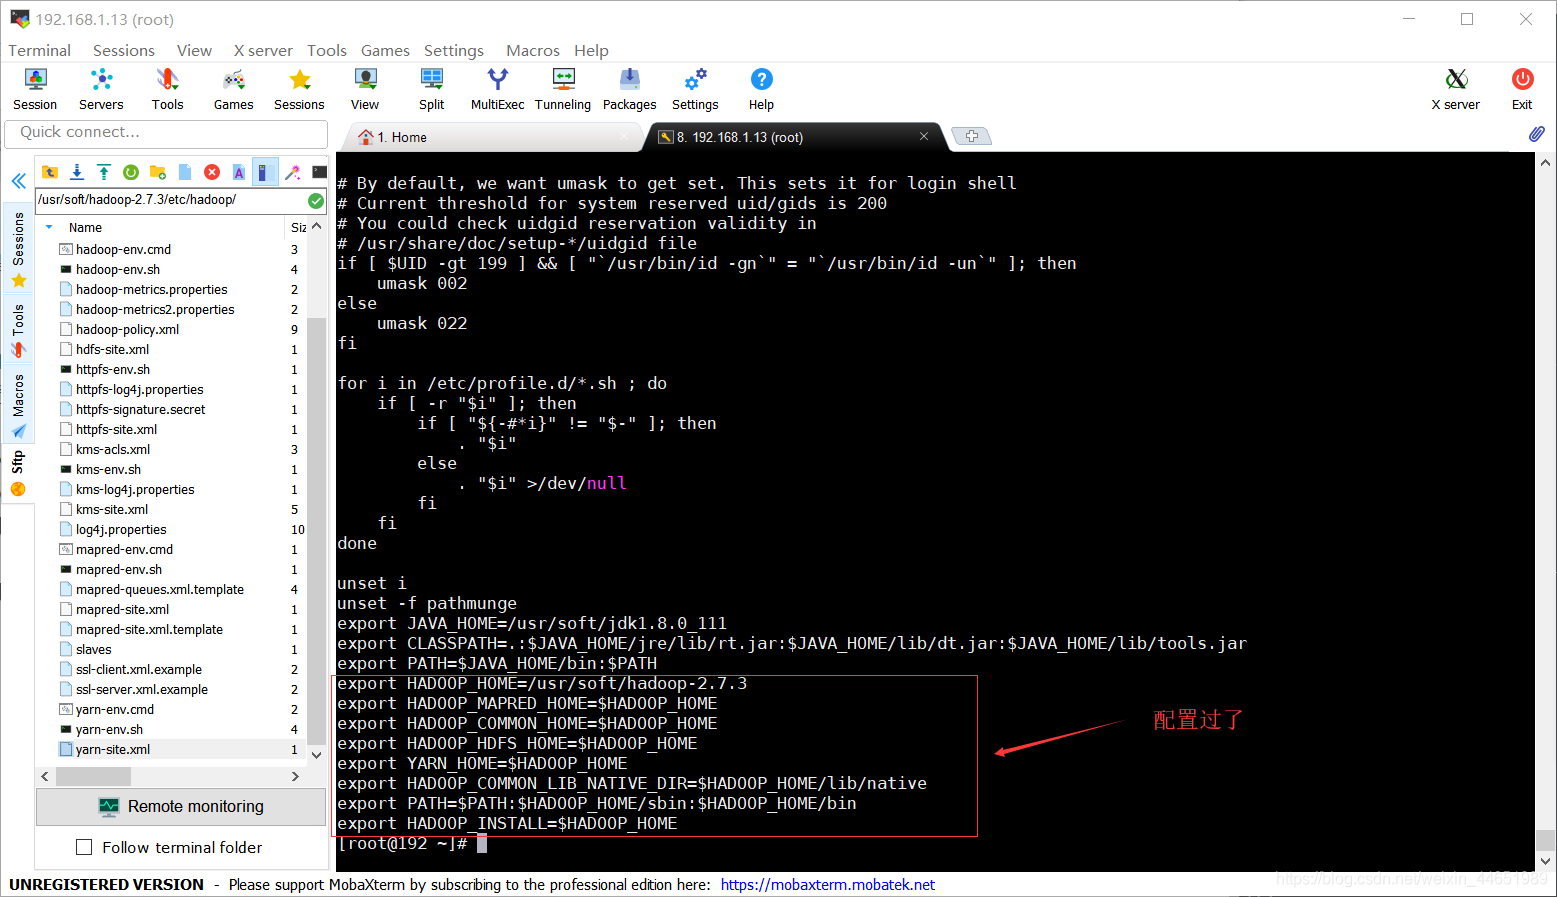Click the Remote monitoring button
This screenshot has height=897, width=1557.
(x=181, y=806)
